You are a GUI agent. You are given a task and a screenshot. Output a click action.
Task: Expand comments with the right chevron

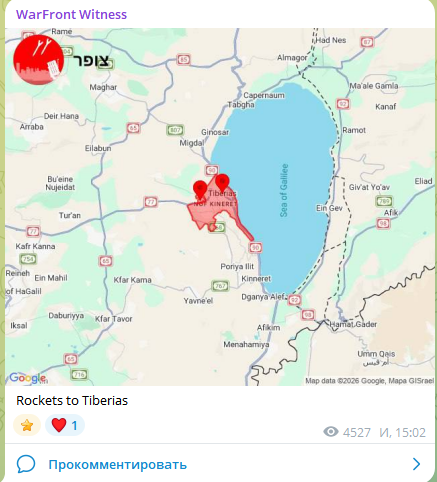[x=416, y=464]
